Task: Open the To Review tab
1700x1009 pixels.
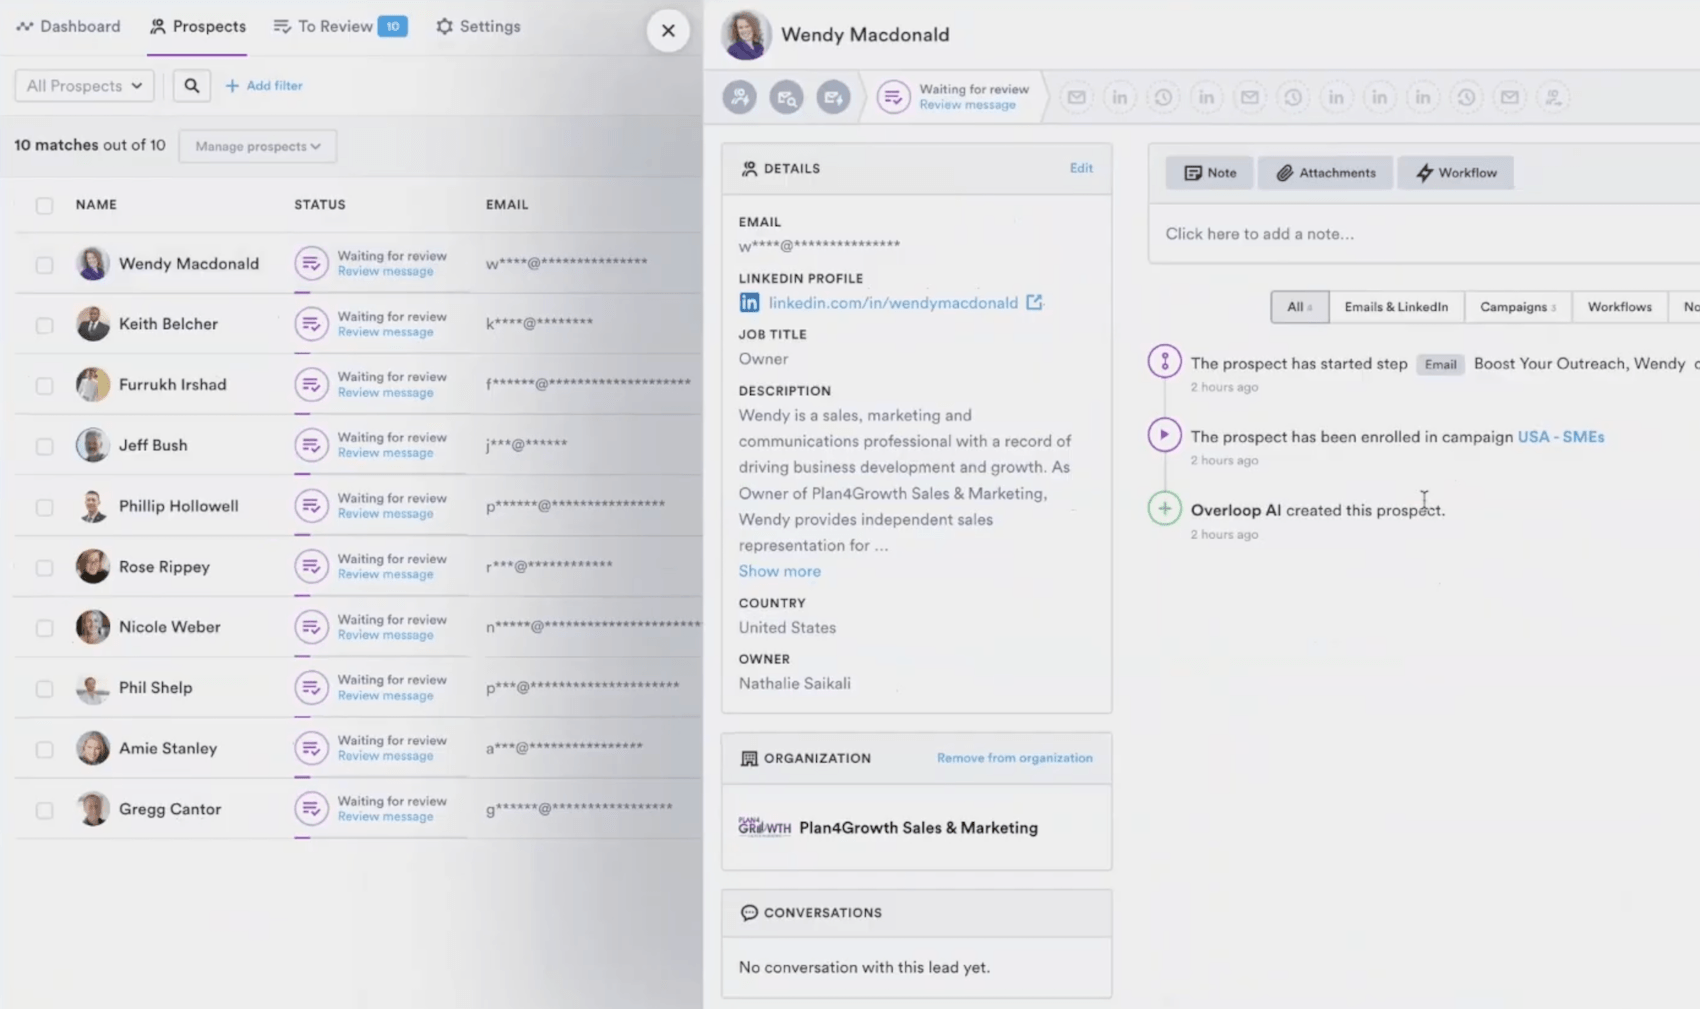Action: (340, 26)
